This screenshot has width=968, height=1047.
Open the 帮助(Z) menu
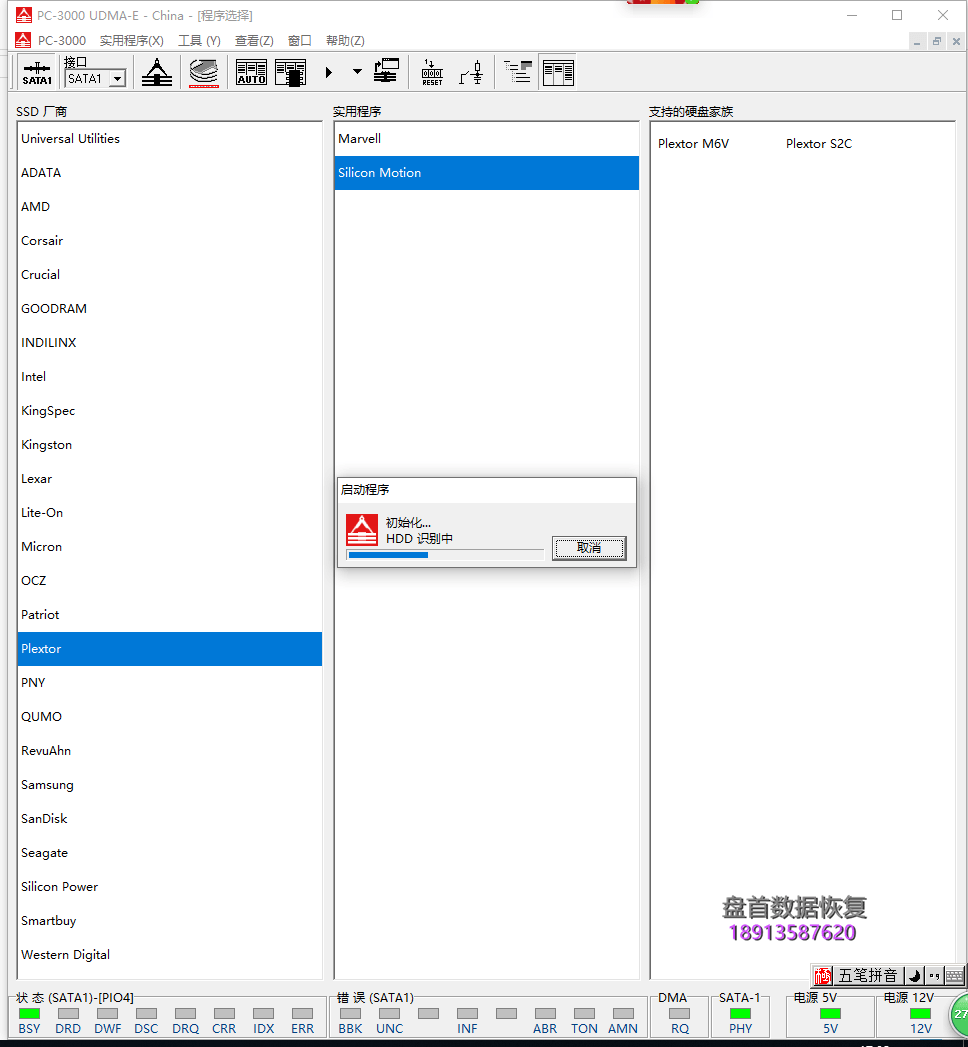[345, 41]
